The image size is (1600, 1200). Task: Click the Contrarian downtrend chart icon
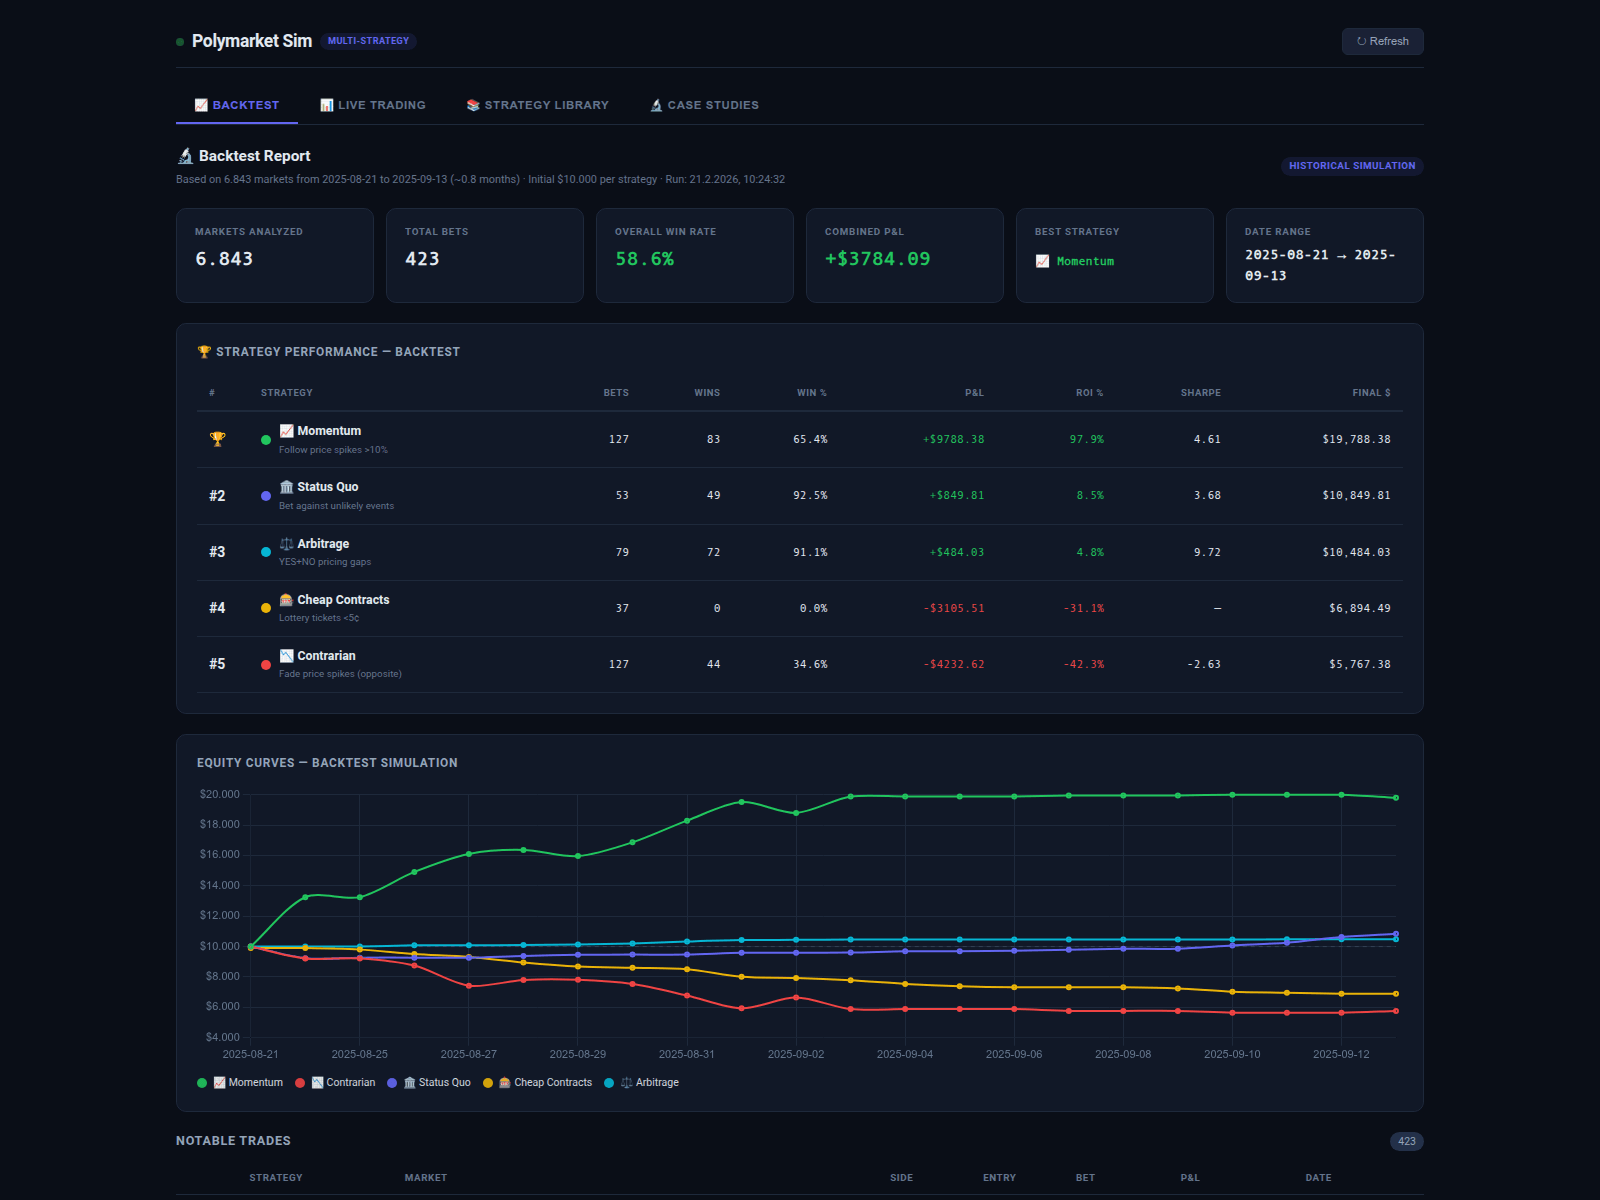point(286,656)
